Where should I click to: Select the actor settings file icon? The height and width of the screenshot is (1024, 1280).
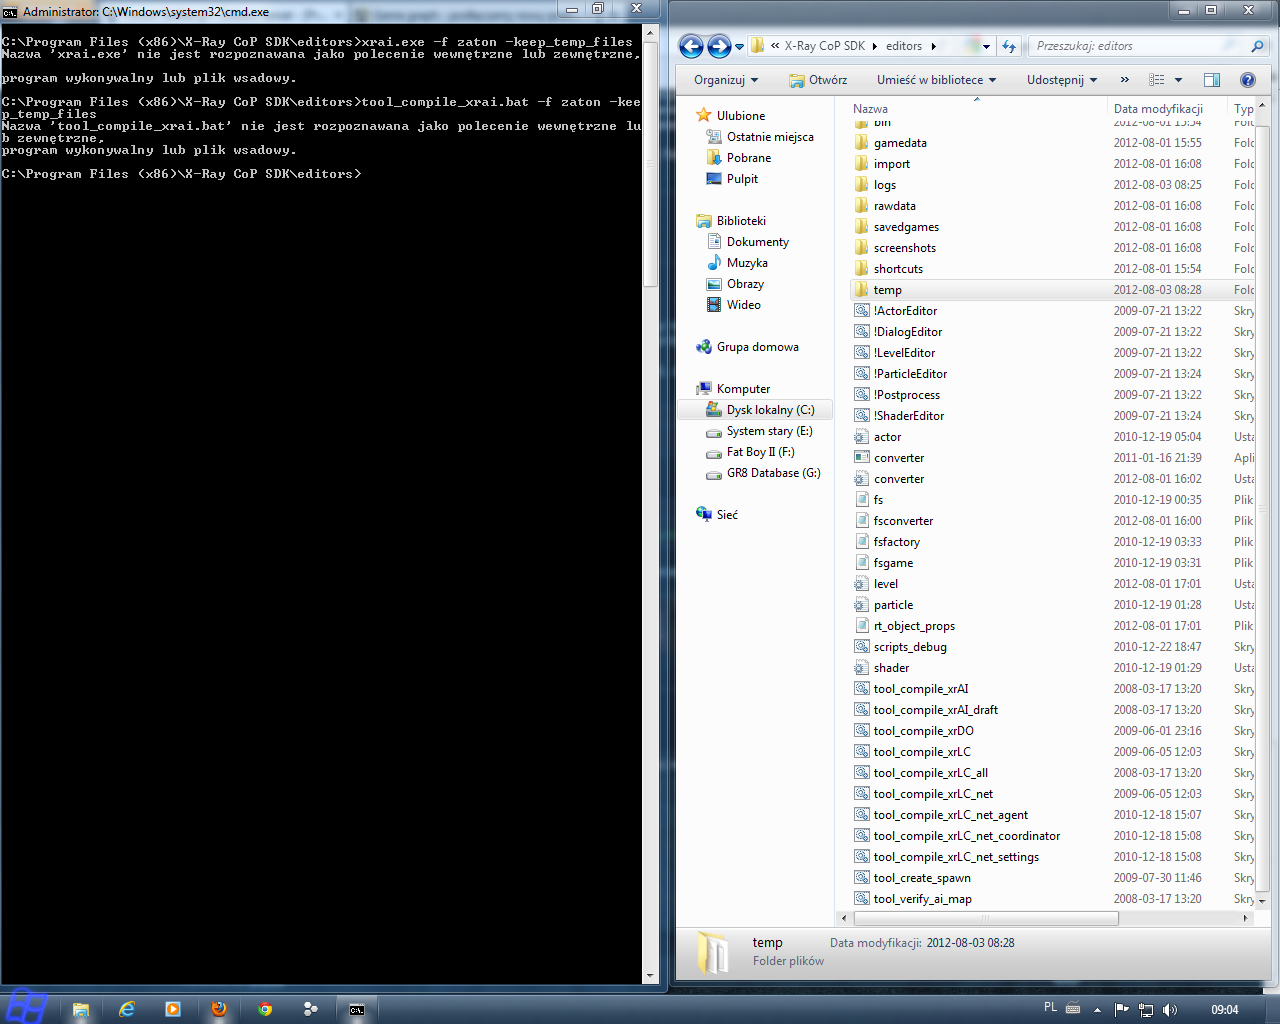point(862,437)
